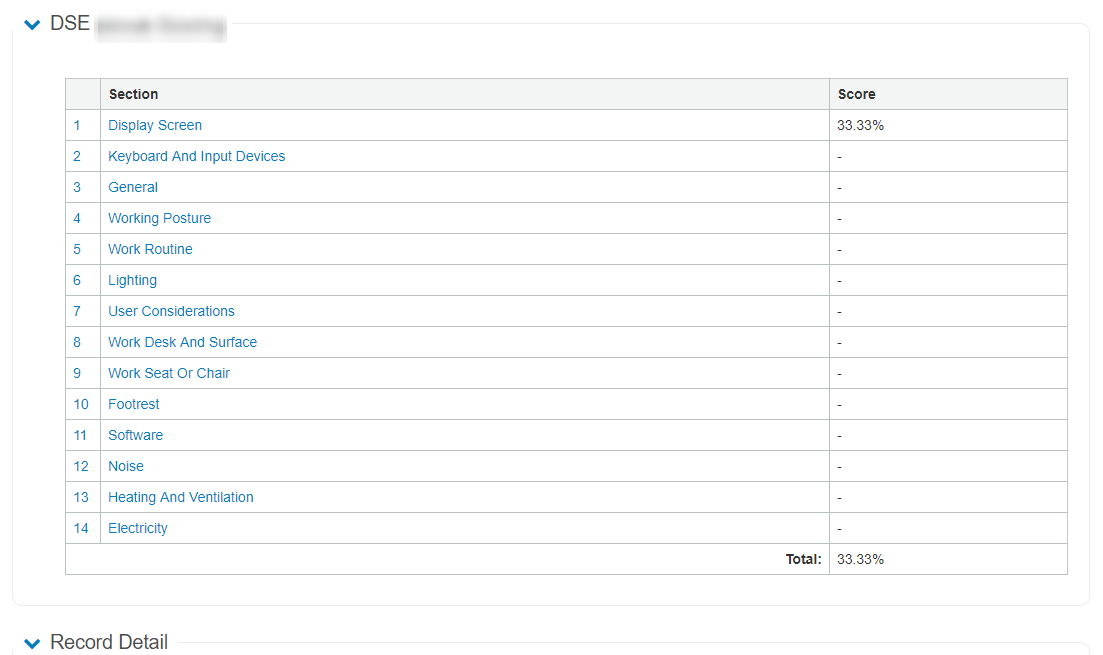Screen dimensions: 1103x655
Task: Click the Heating And Ventilation link
Action: point(180,497)
